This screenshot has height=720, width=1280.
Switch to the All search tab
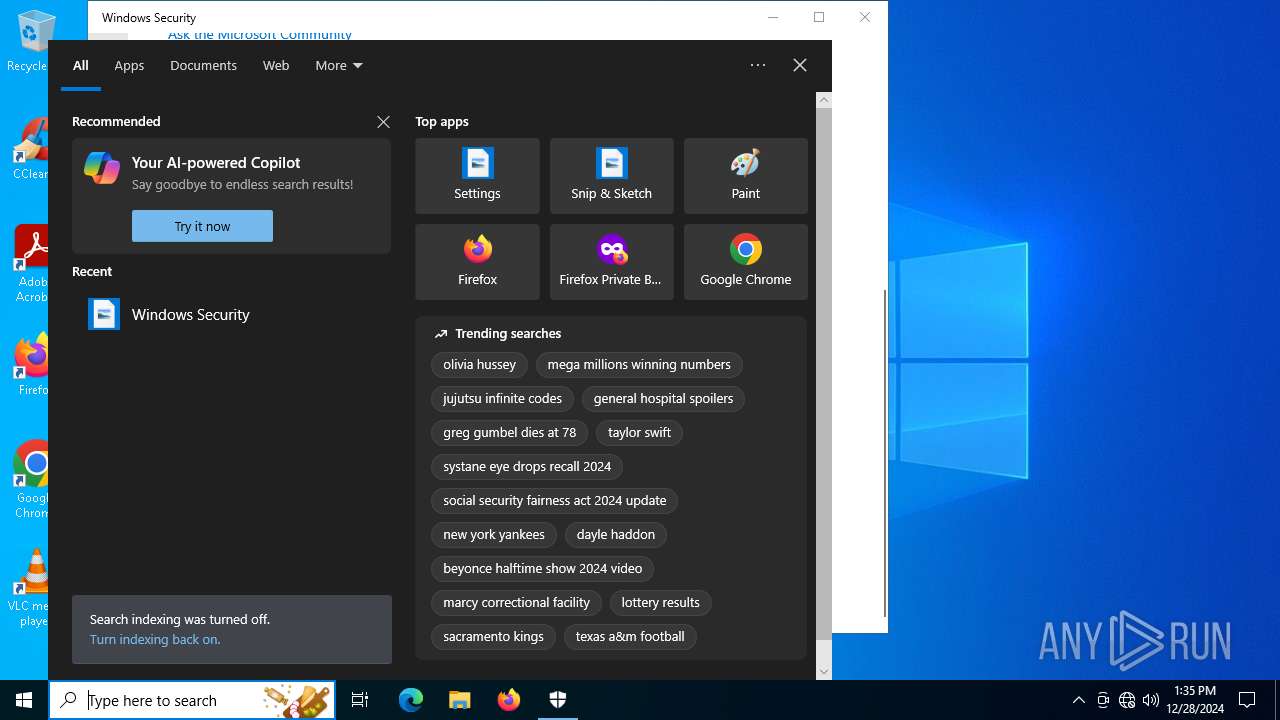81,65
